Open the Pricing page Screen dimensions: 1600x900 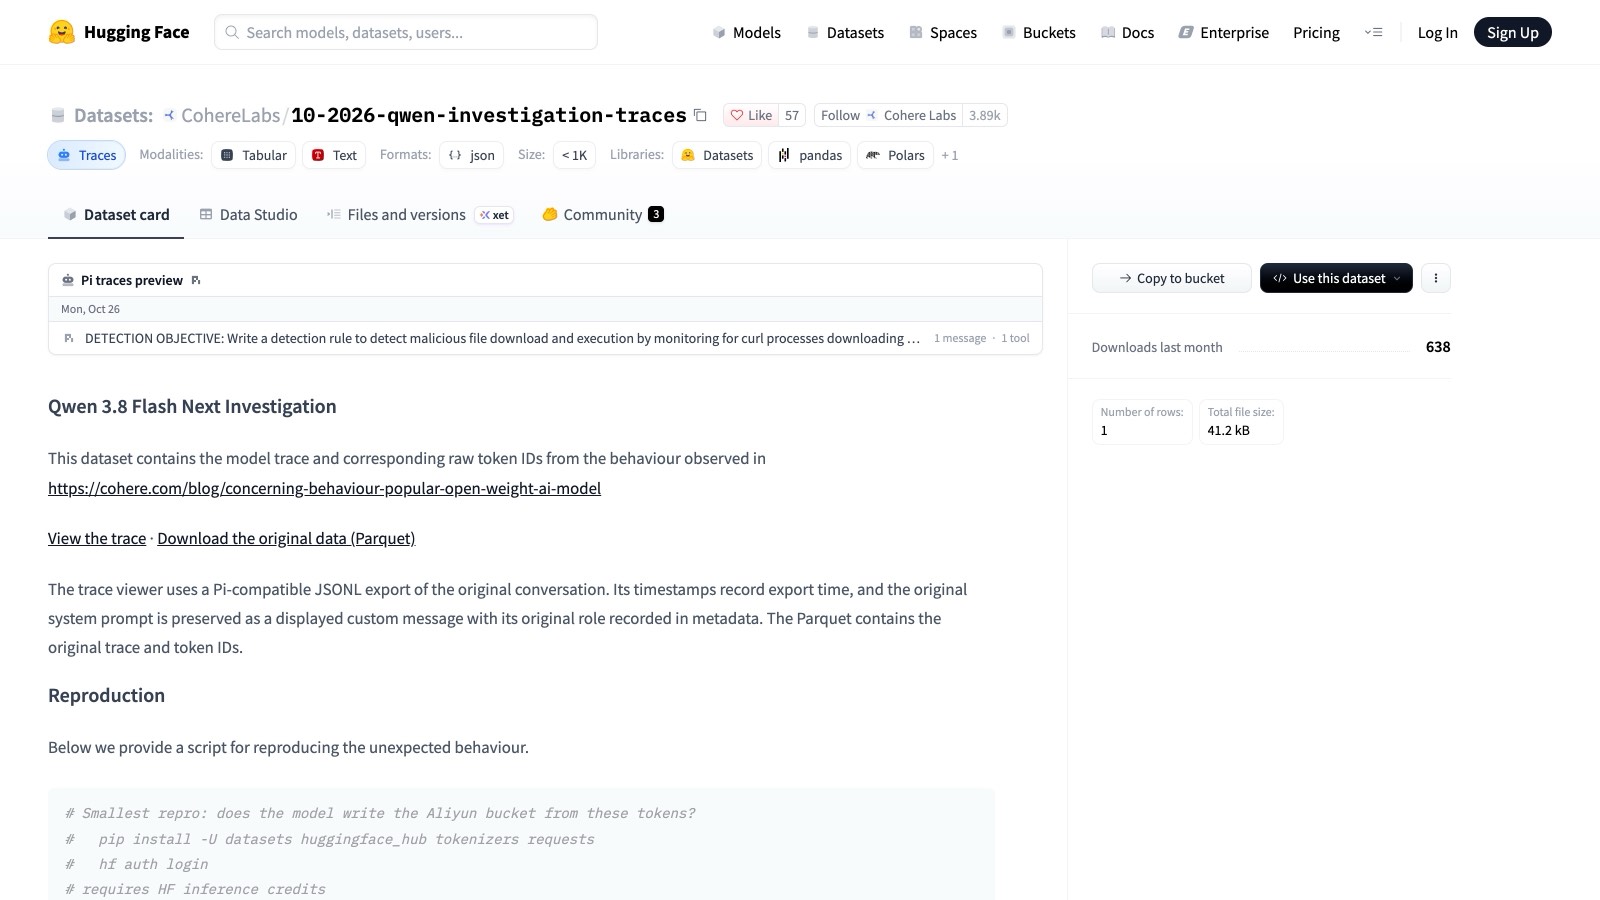(x=1316, y=32)
